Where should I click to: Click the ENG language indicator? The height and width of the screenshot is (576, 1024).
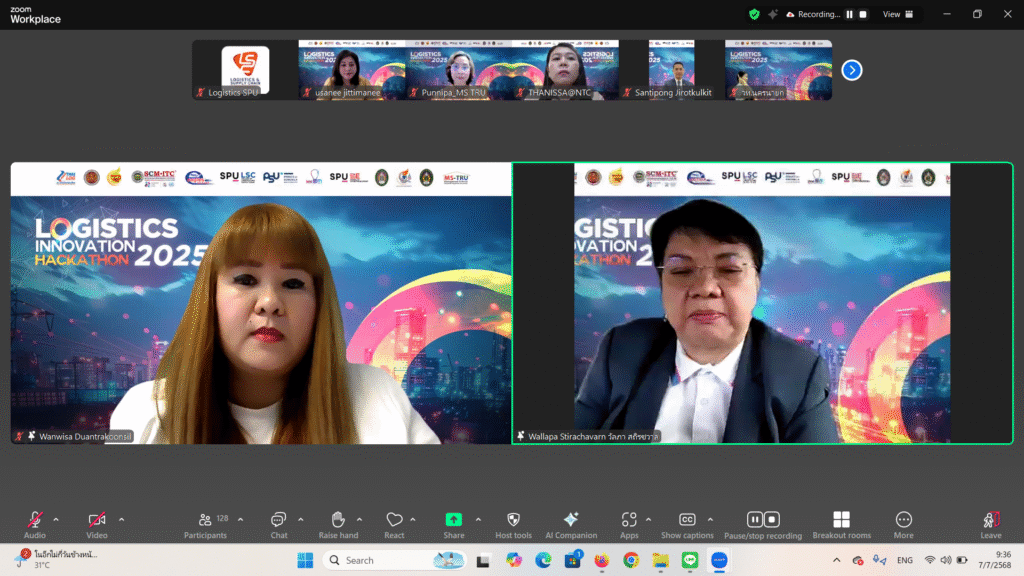(904, 560)
